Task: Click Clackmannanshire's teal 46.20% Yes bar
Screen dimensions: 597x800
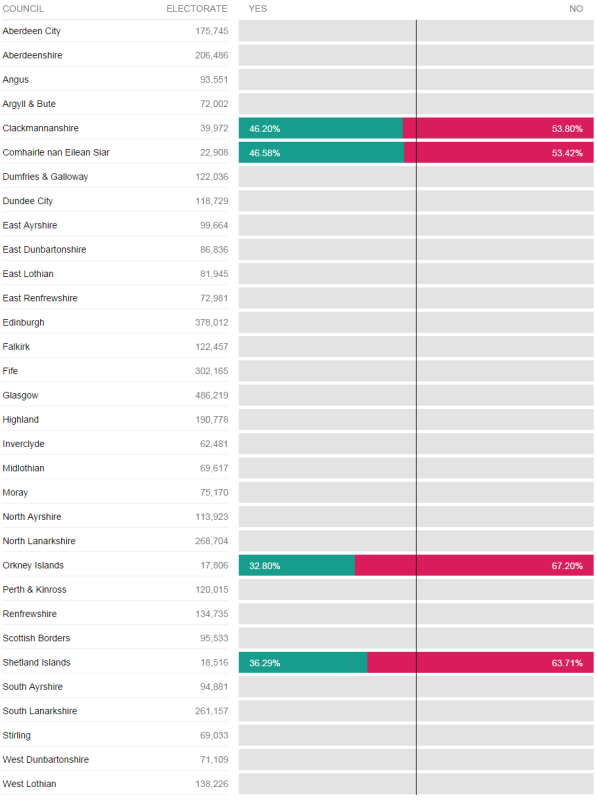Action: (x=320, y=128)
